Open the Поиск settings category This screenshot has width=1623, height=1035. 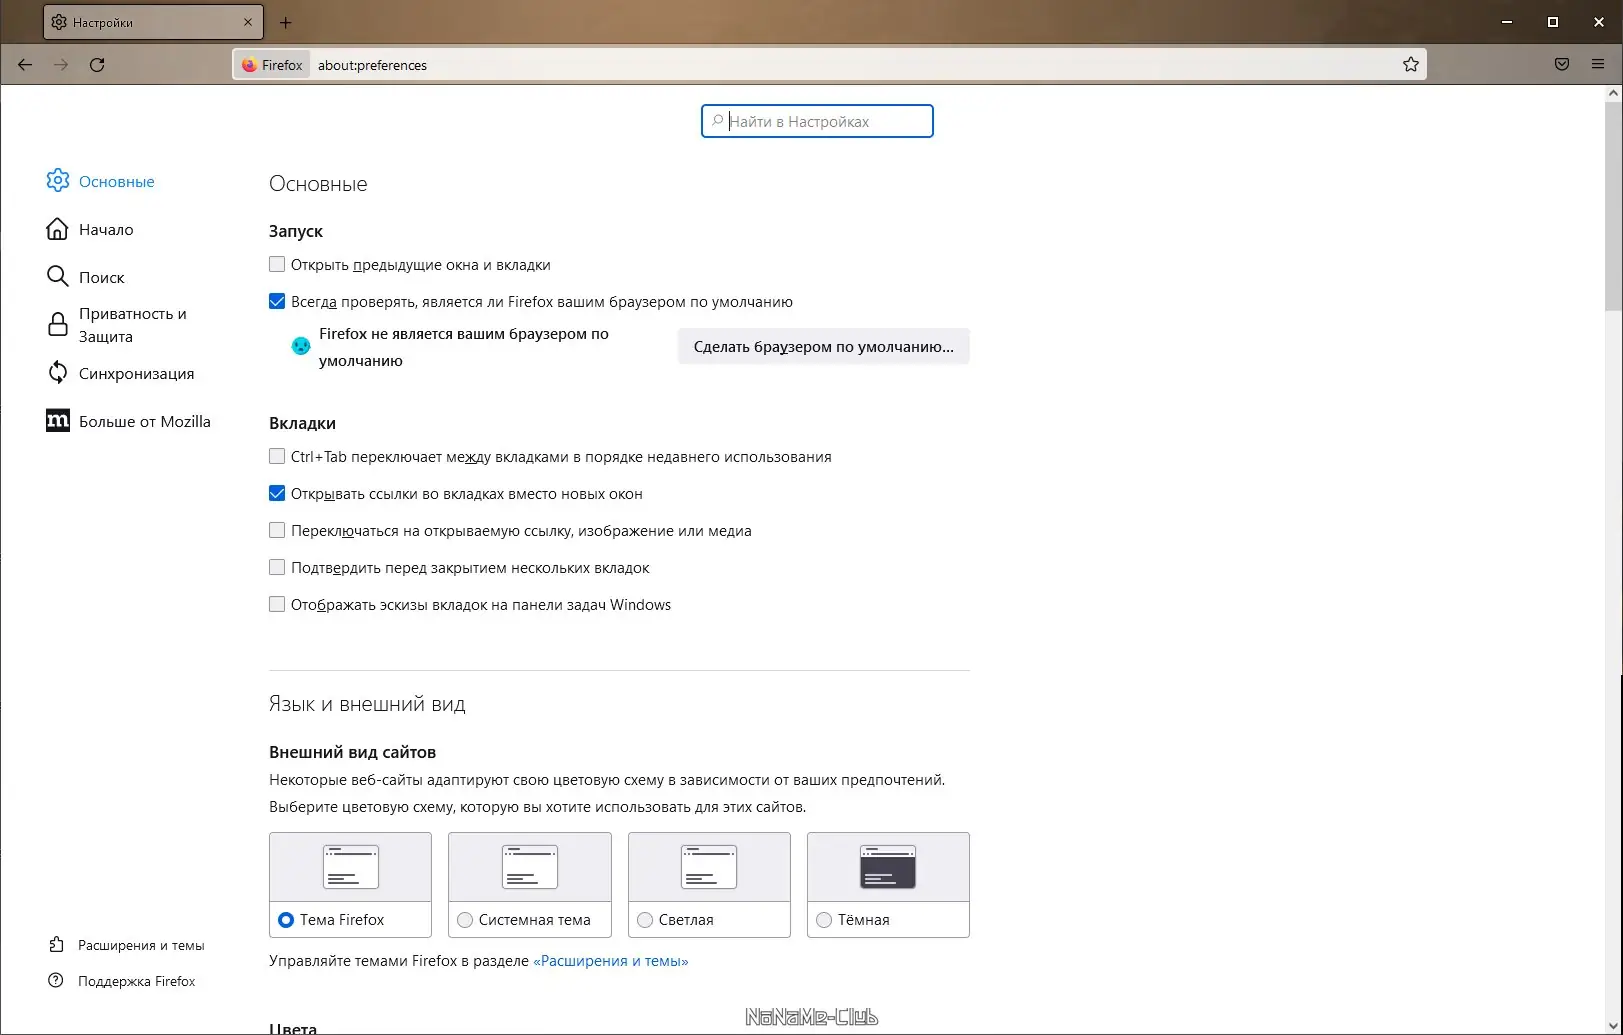coord(101,277)
